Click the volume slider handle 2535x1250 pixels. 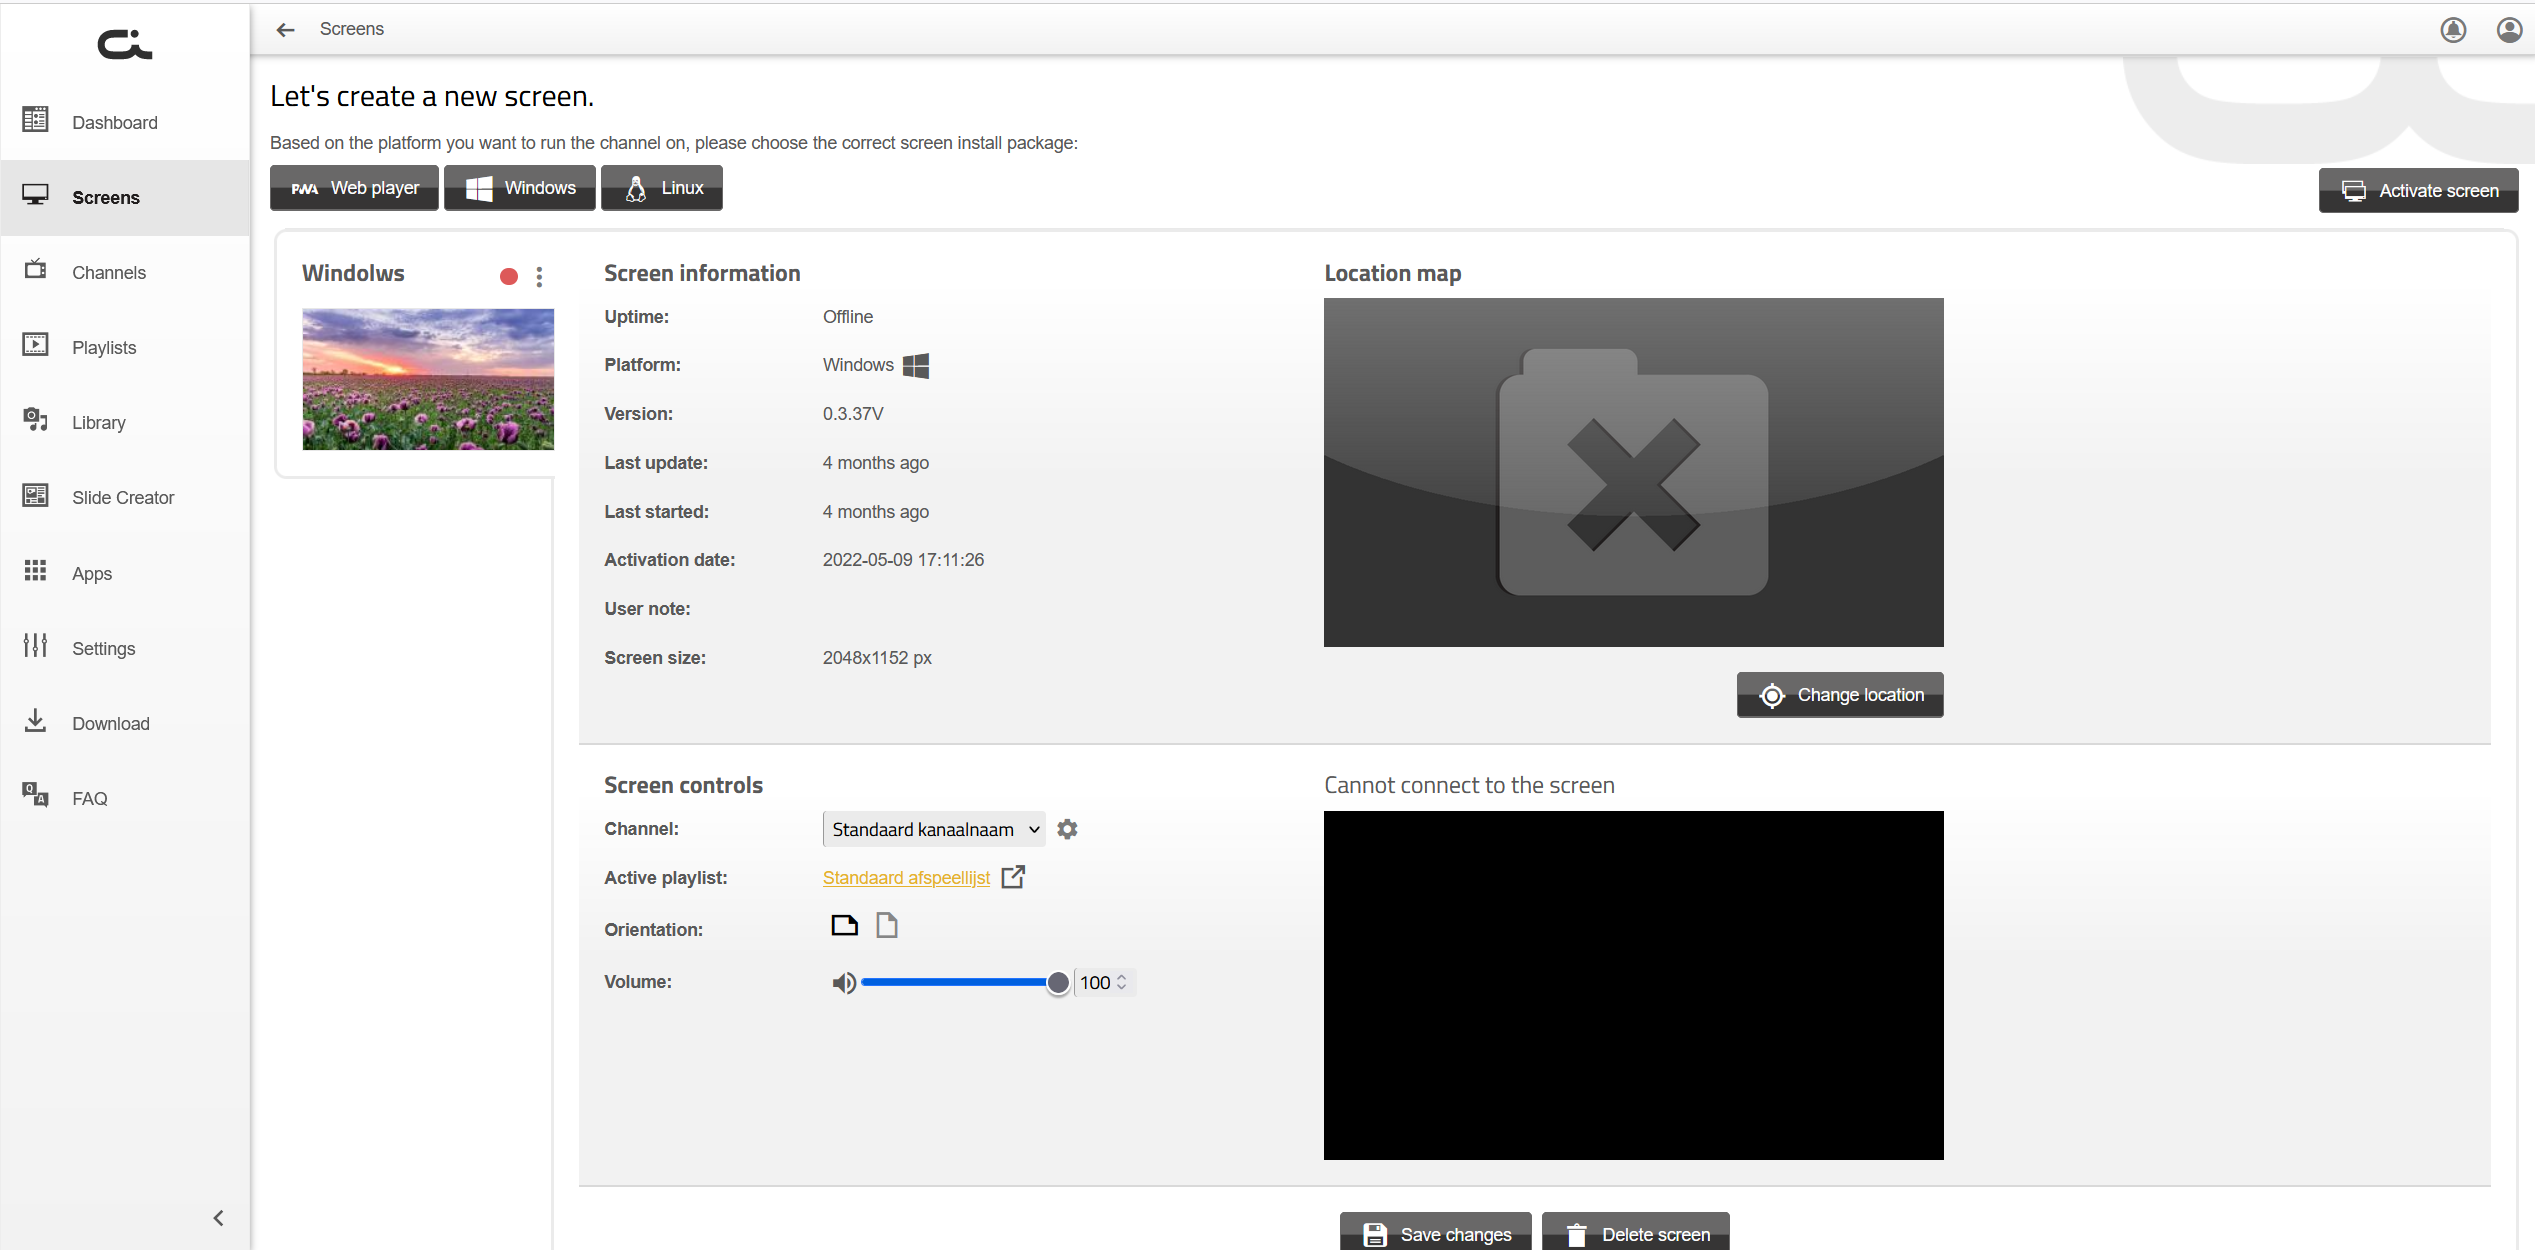[1058, 983]
